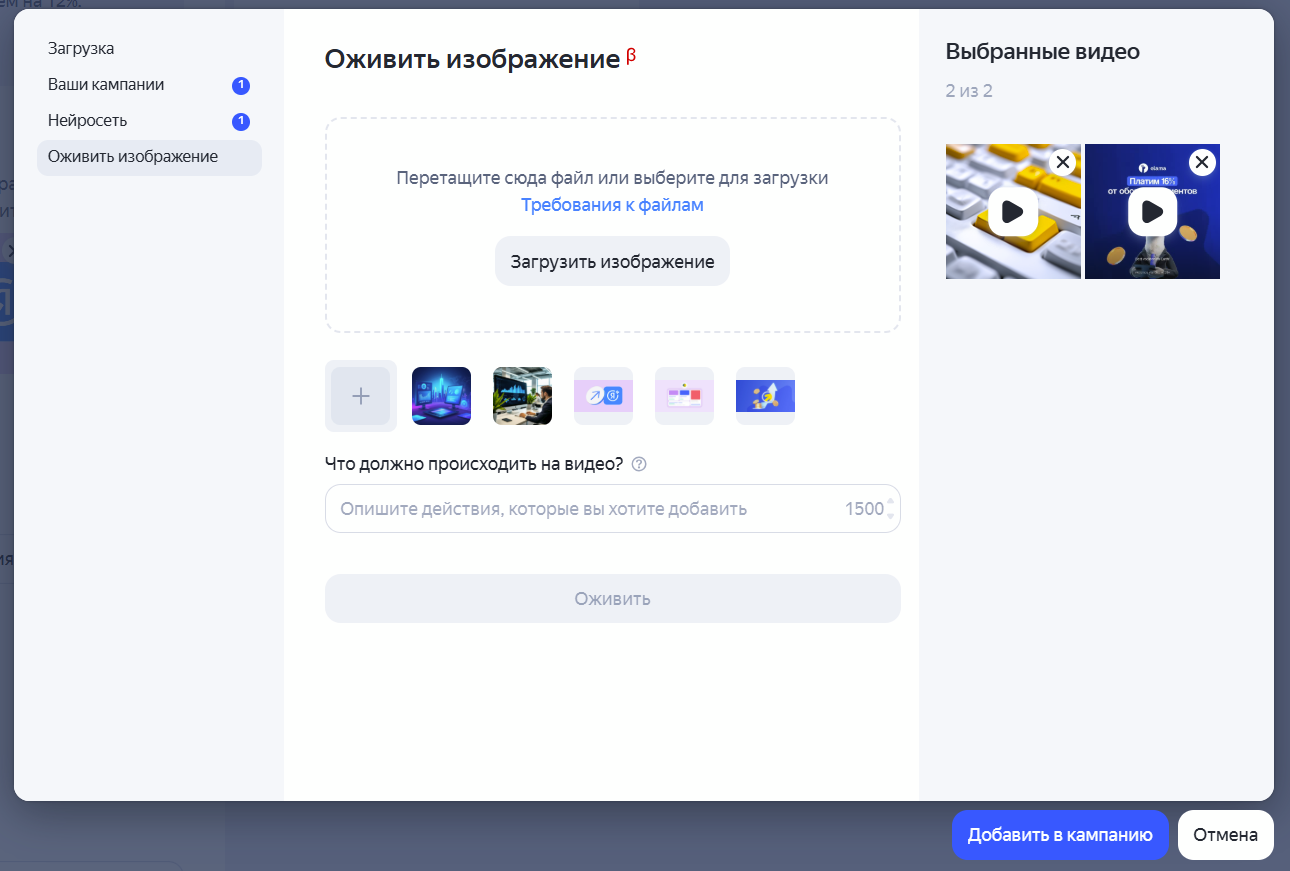Click the plus tile to add image
This screenshot has width=1290, height=871.
click(x=361, y=396)
